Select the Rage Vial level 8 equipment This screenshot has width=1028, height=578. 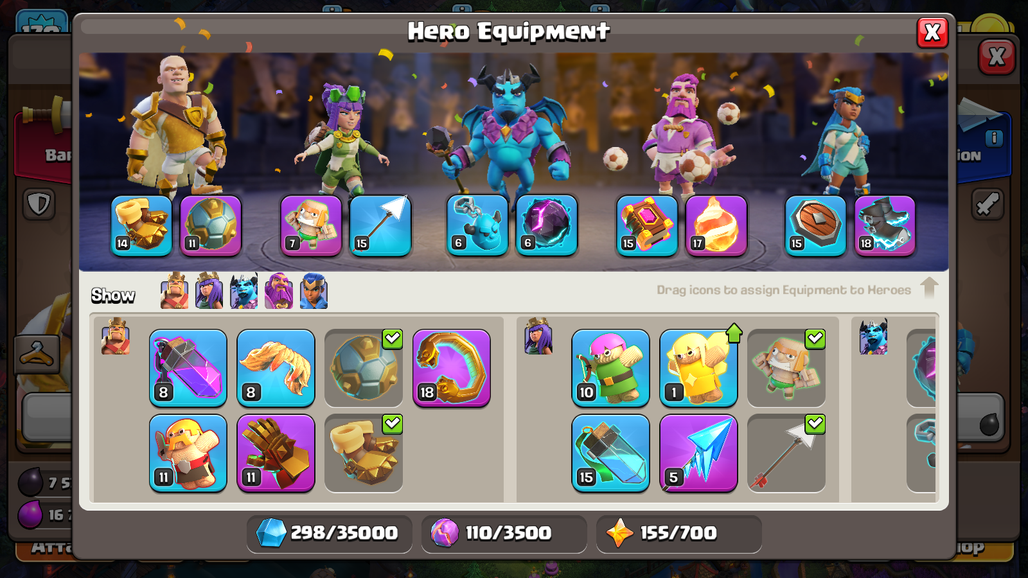coord(188,368)
